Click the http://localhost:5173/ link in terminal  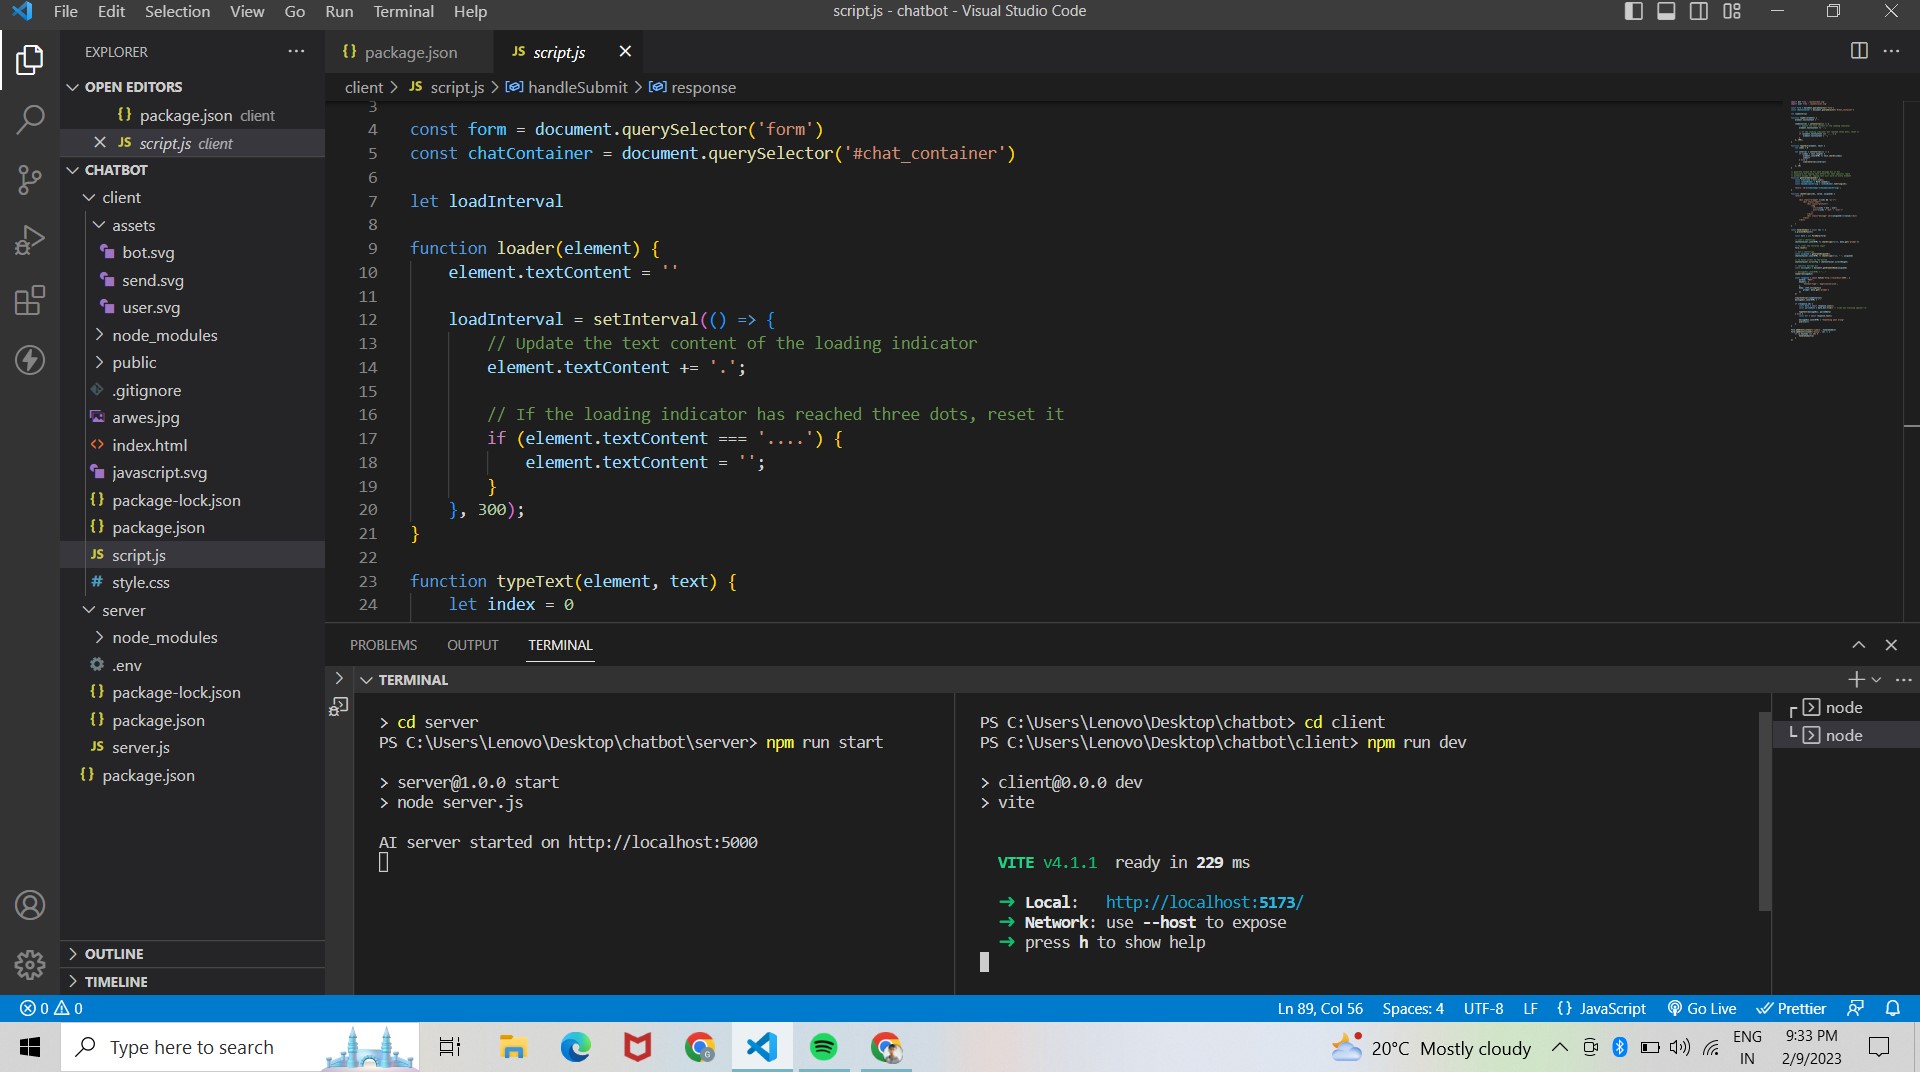click(x=1204, y=902)
